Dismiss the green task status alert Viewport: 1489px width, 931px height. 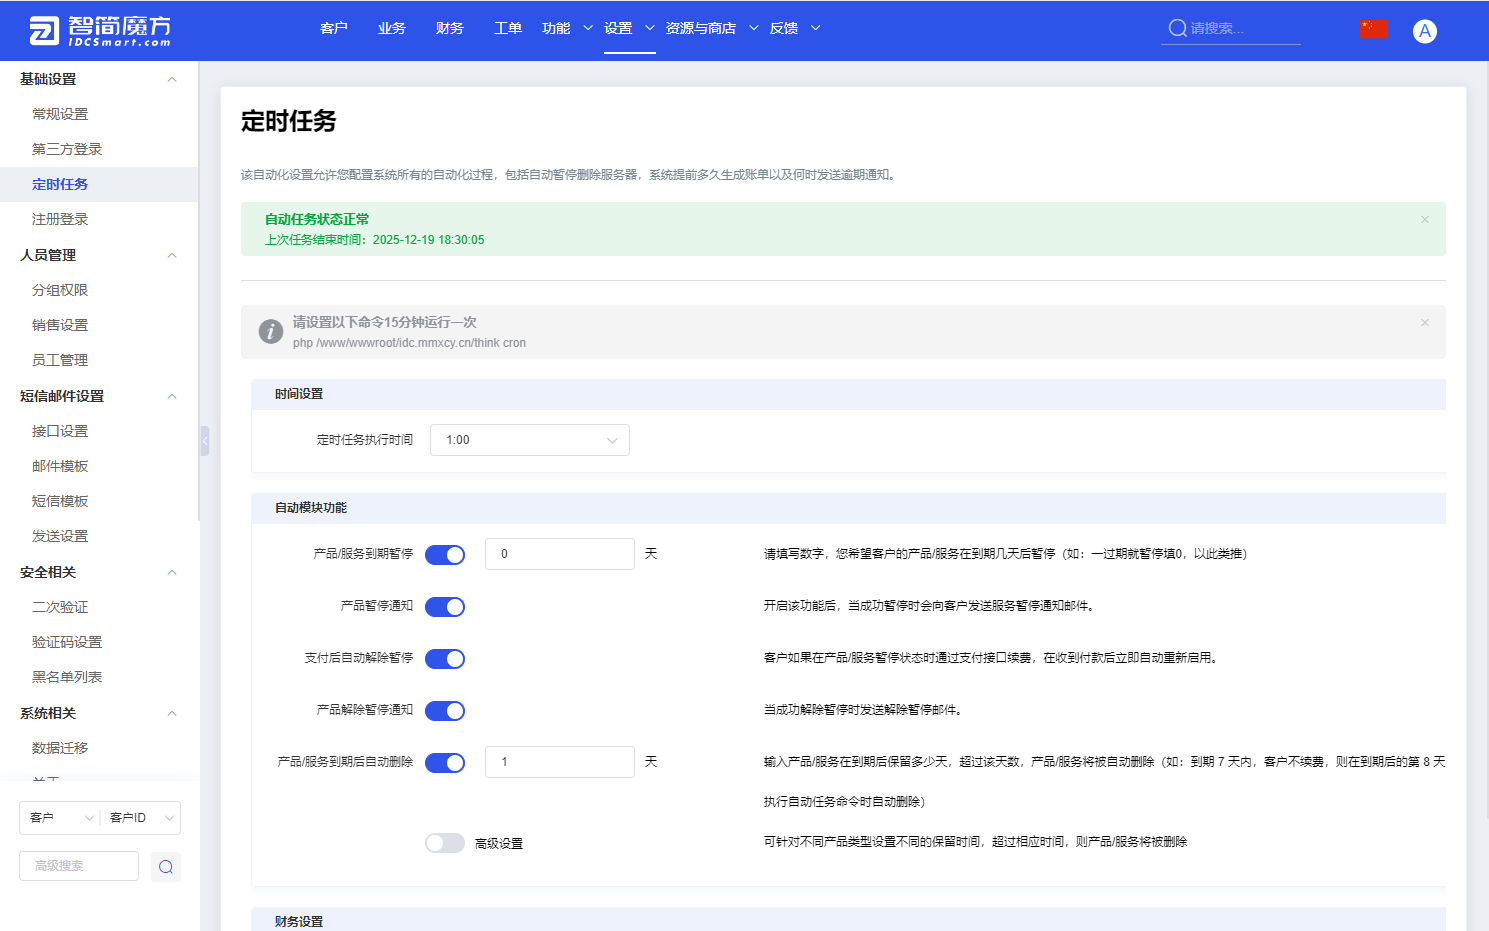1424,219
